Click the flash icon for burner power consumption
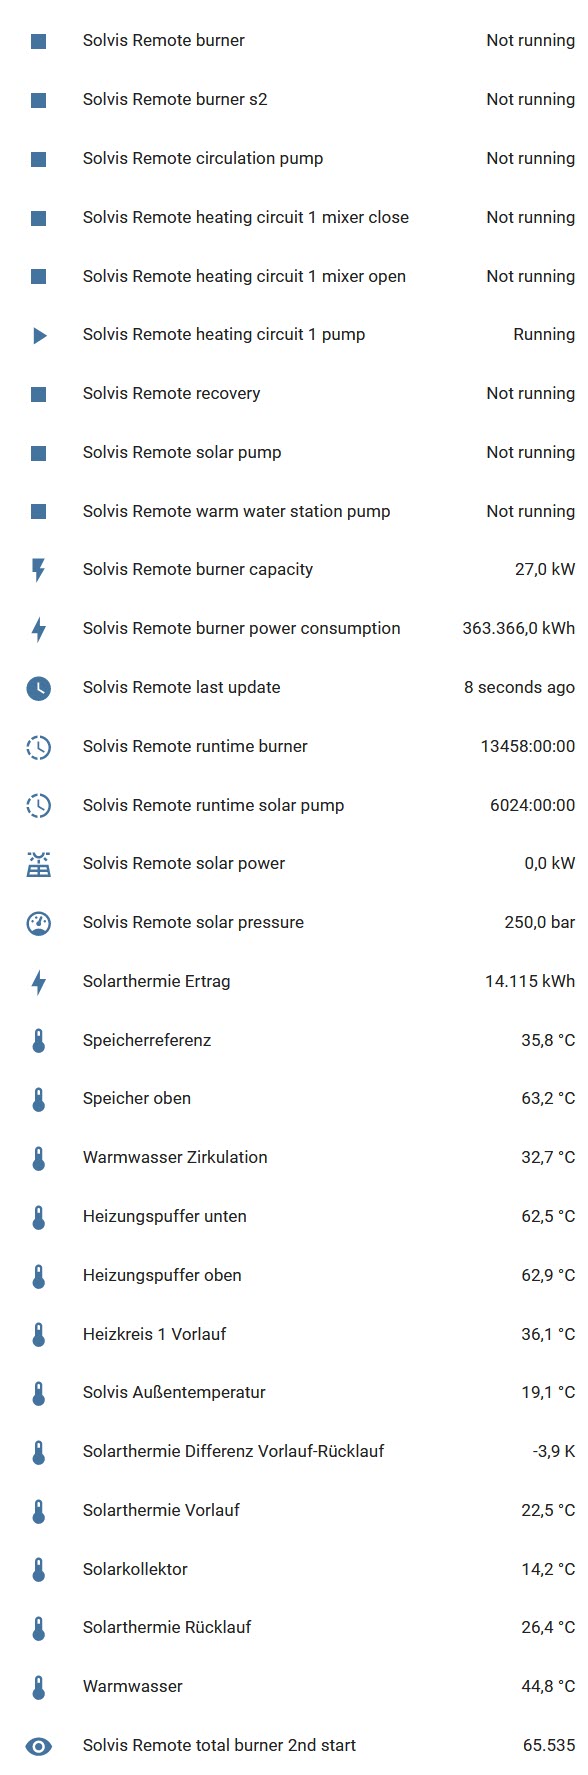The height and width of the screenshot is (1775, 588). 38,628
